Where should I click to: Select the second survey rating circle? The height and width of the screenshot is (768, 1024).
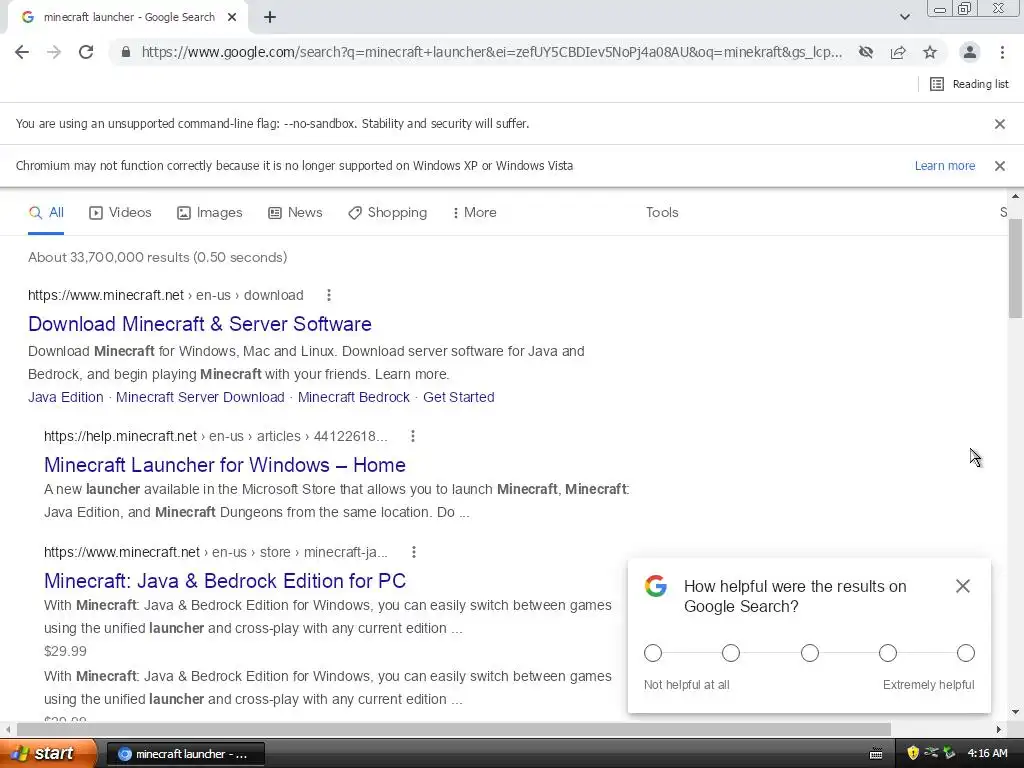click(731, 653)
